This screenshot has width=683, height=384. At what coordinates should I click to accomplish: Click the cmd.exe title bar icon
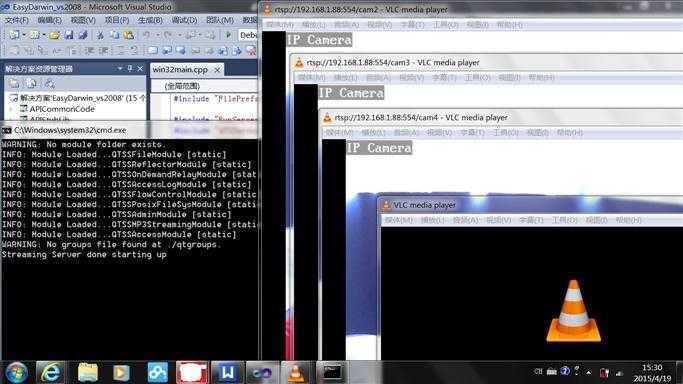7,130
